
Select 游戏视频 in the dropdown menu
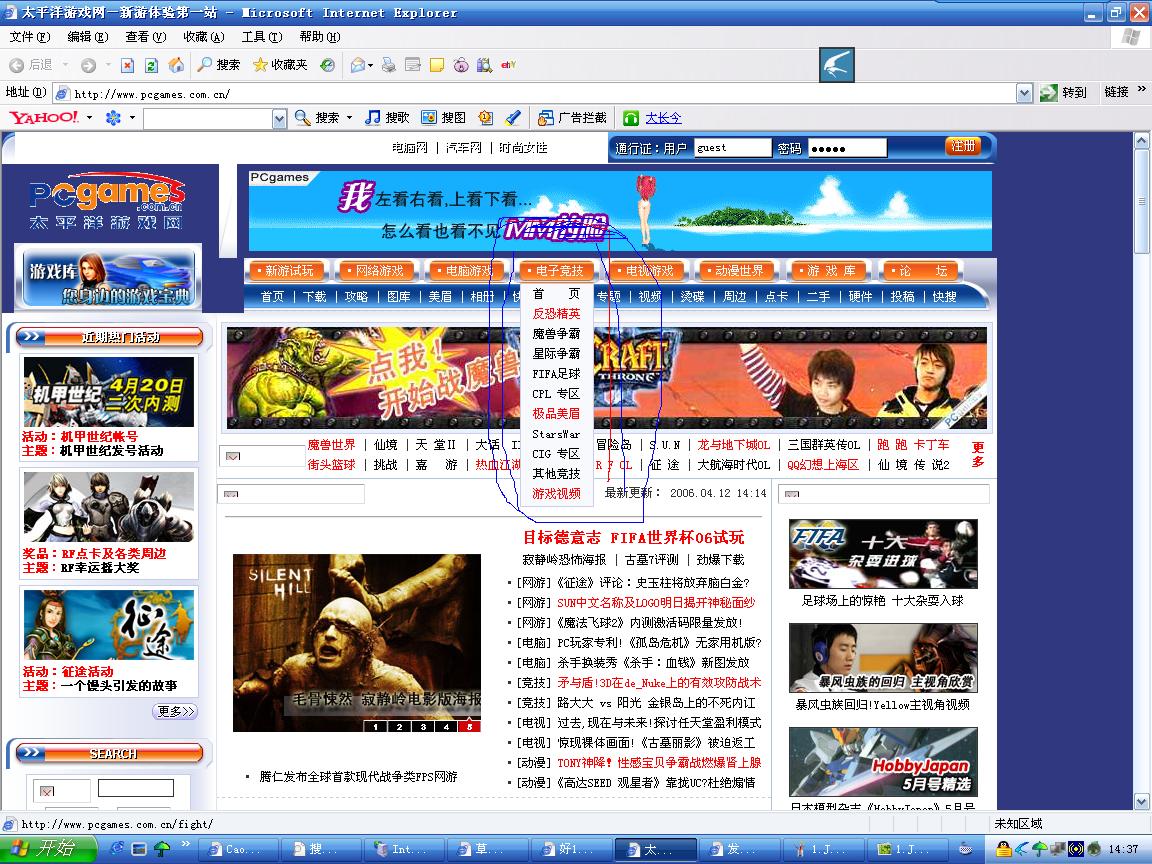coord(556,494)
